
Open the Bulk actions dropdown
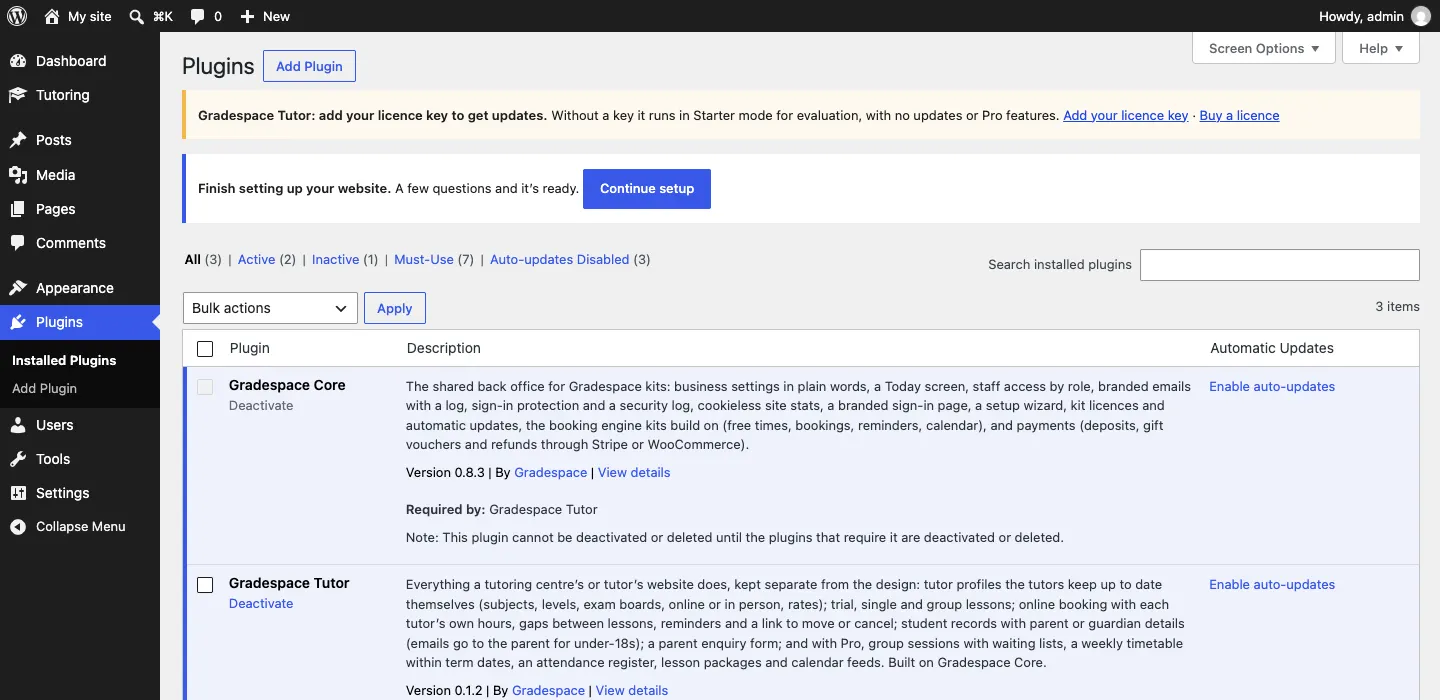pos(270,308)
